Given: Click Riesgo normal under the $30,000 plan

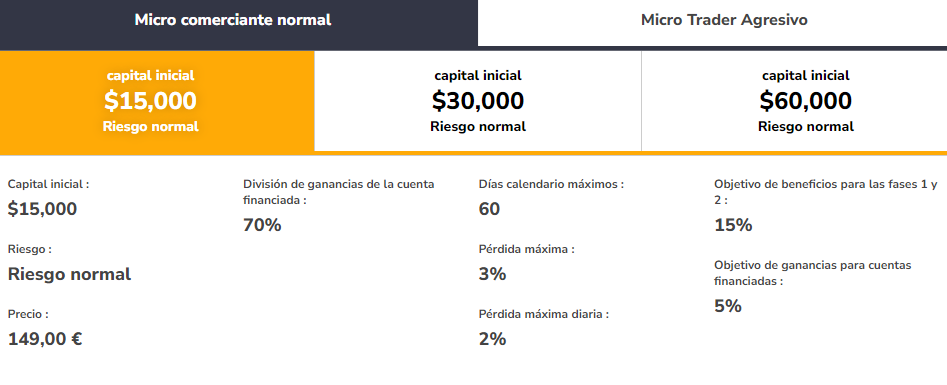Looking at the screenshot, I should tap(478, 127).
